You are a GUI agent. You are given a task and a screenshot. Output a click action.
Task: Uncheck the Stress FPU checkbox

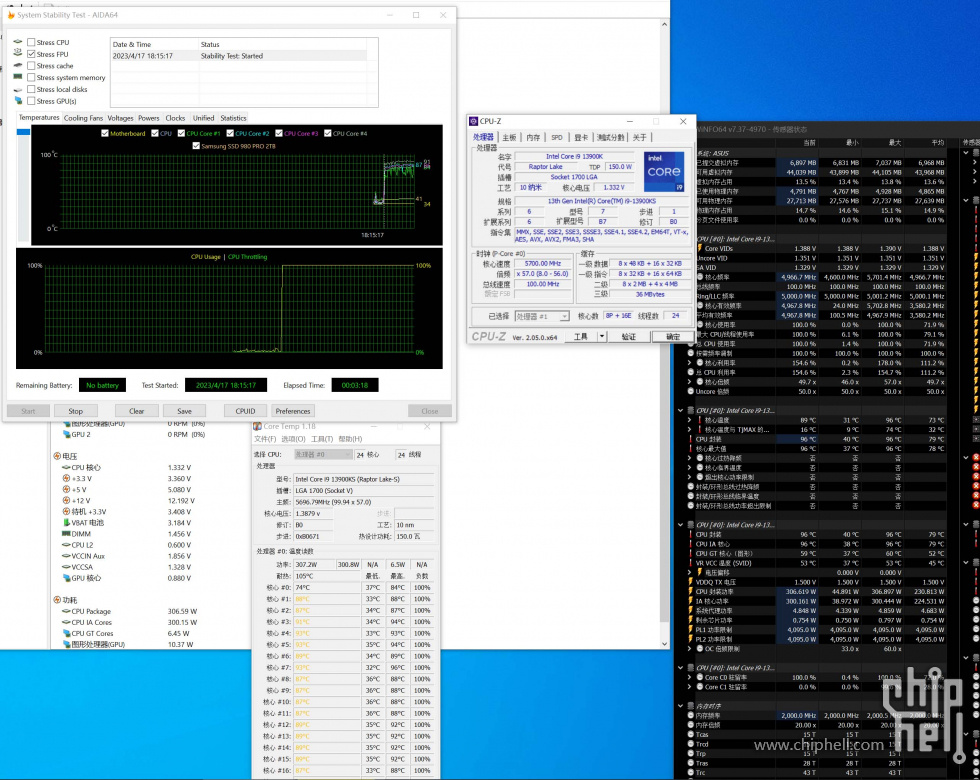pos(31,54)
